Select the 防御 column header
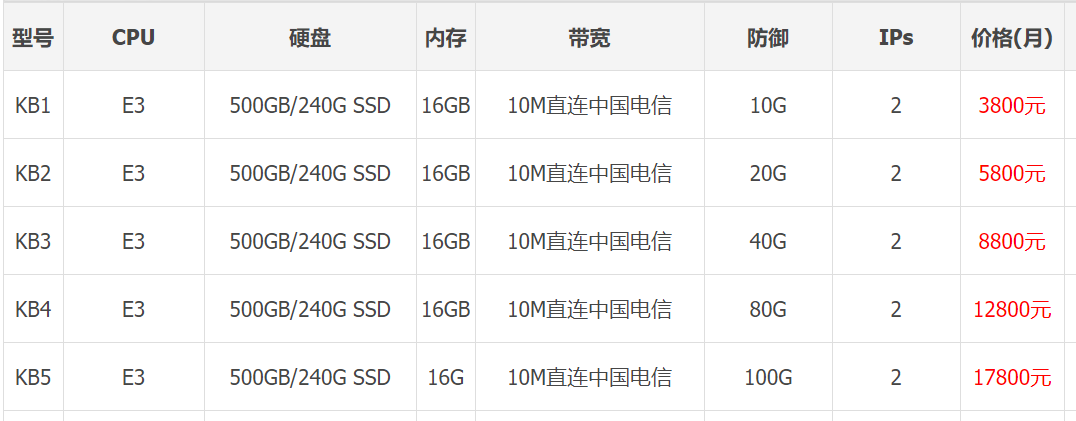 [x=768, y=38]
